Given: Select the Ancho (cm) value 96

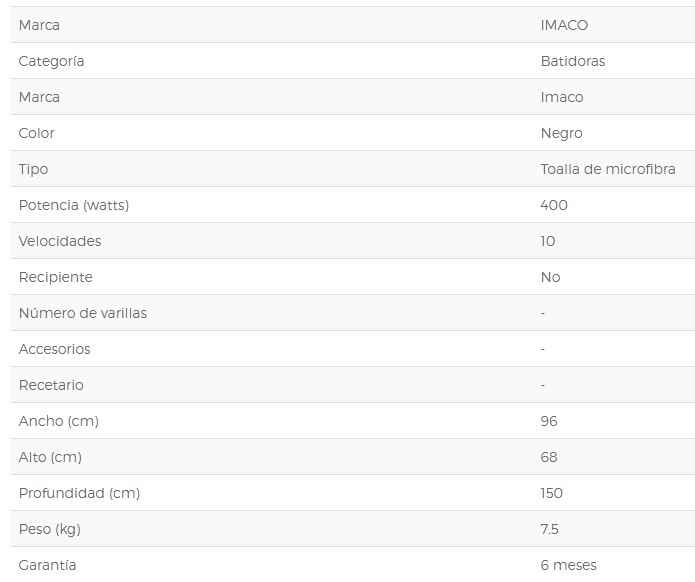Looking at the screenshot, I should click(x=549, y=421).
